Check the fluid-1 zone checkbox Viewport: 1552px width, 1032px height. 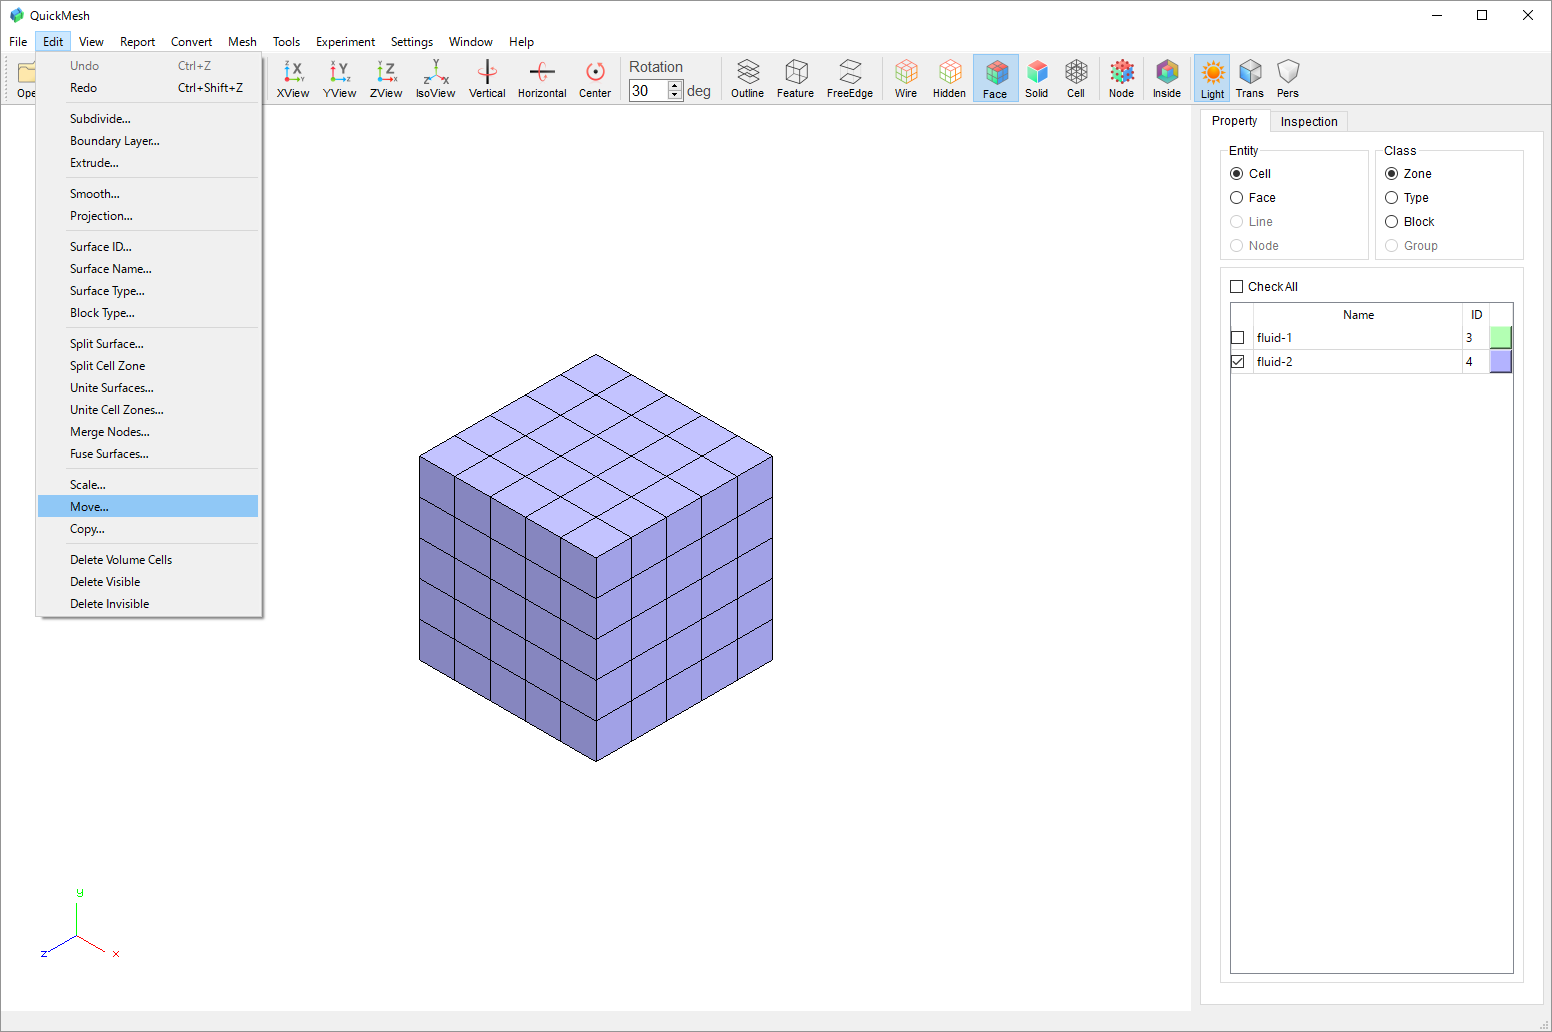point(1238,338)
